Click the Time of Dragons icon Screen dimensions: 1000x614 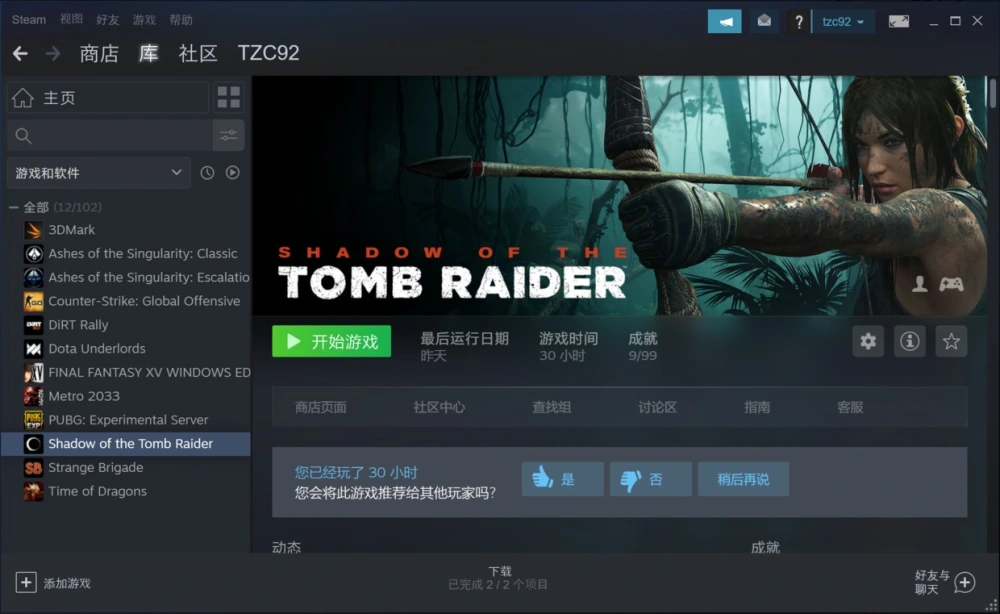pyautogui.click(x=33, y=492)
